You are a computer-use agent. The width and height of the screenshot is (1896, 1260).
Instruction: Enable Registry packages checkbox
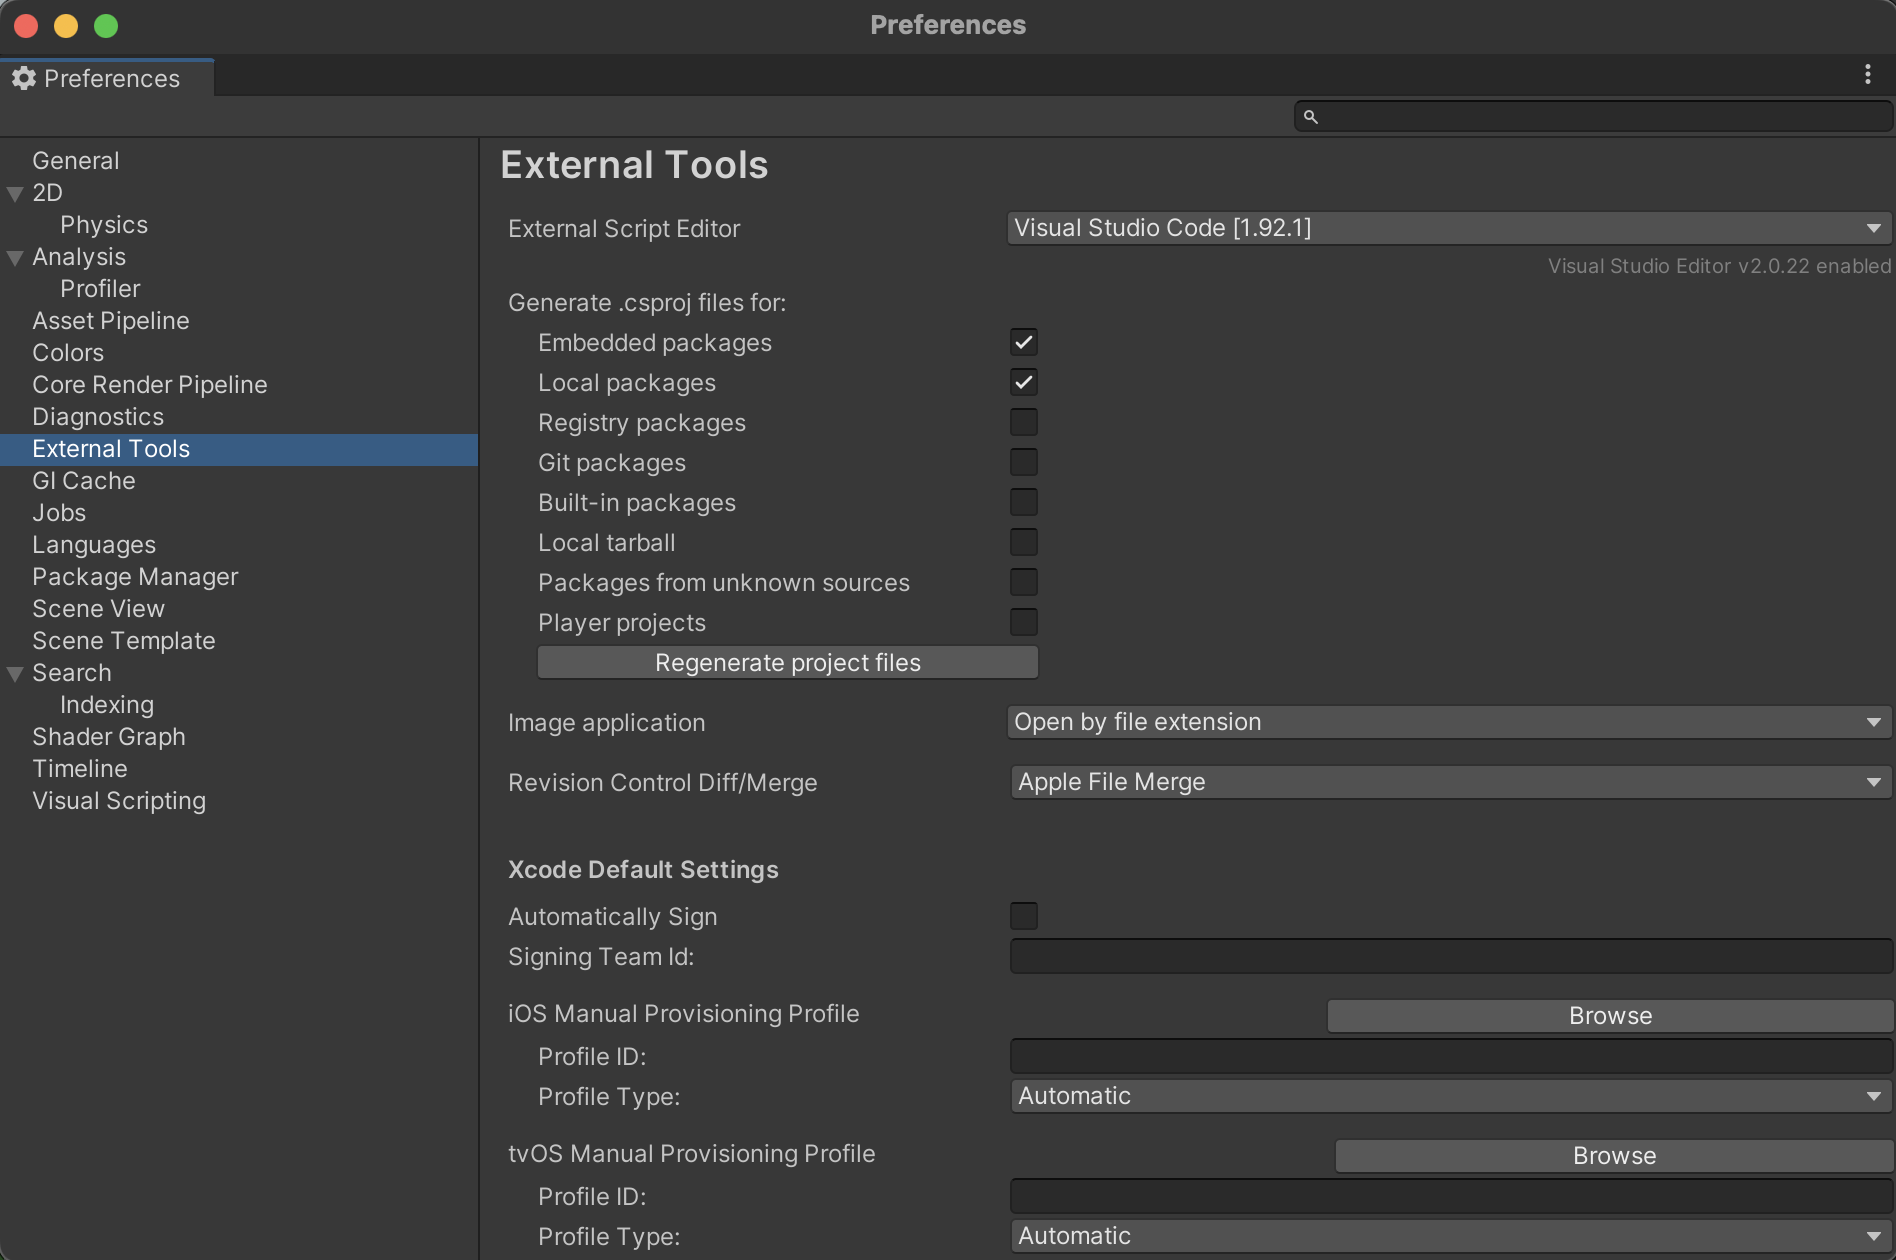pyautogui.click(x=1023, y=422)
